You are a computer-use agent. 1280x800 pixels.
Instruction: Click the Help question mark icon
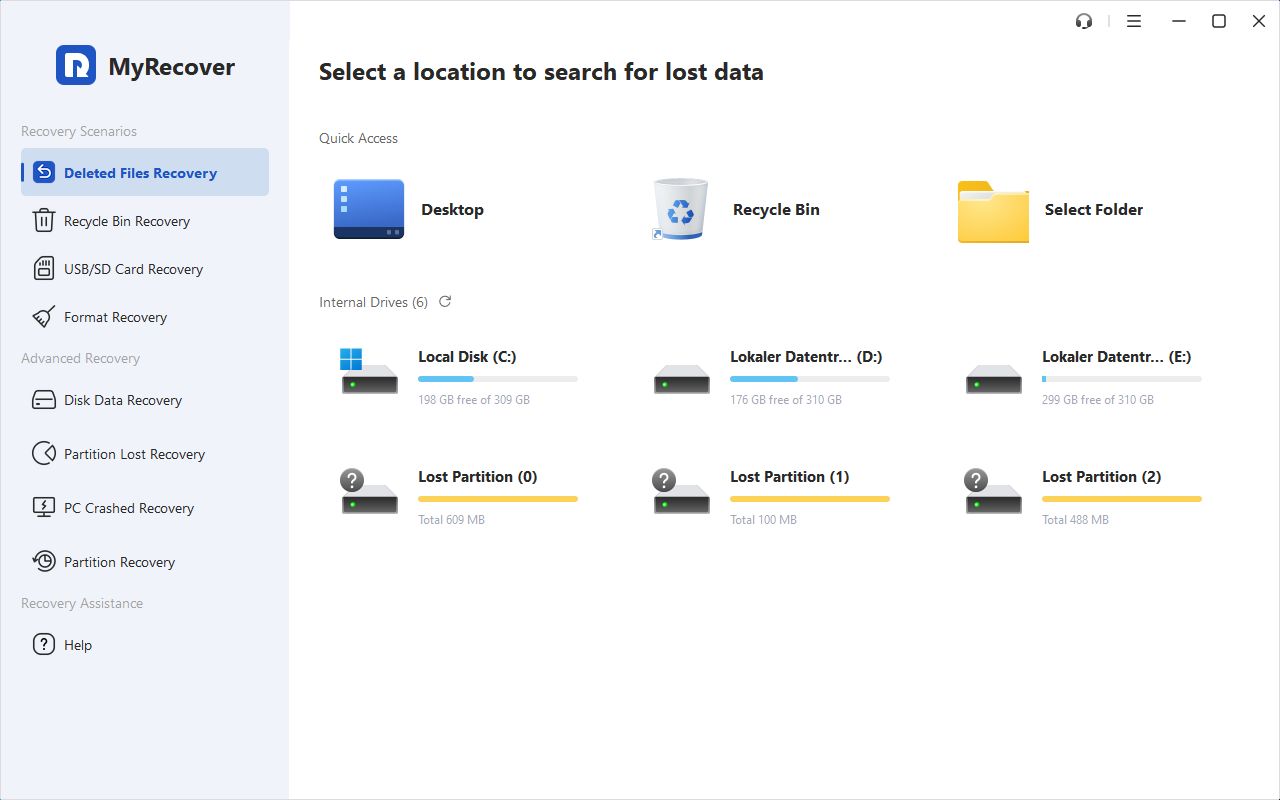[x=44, y=645]
